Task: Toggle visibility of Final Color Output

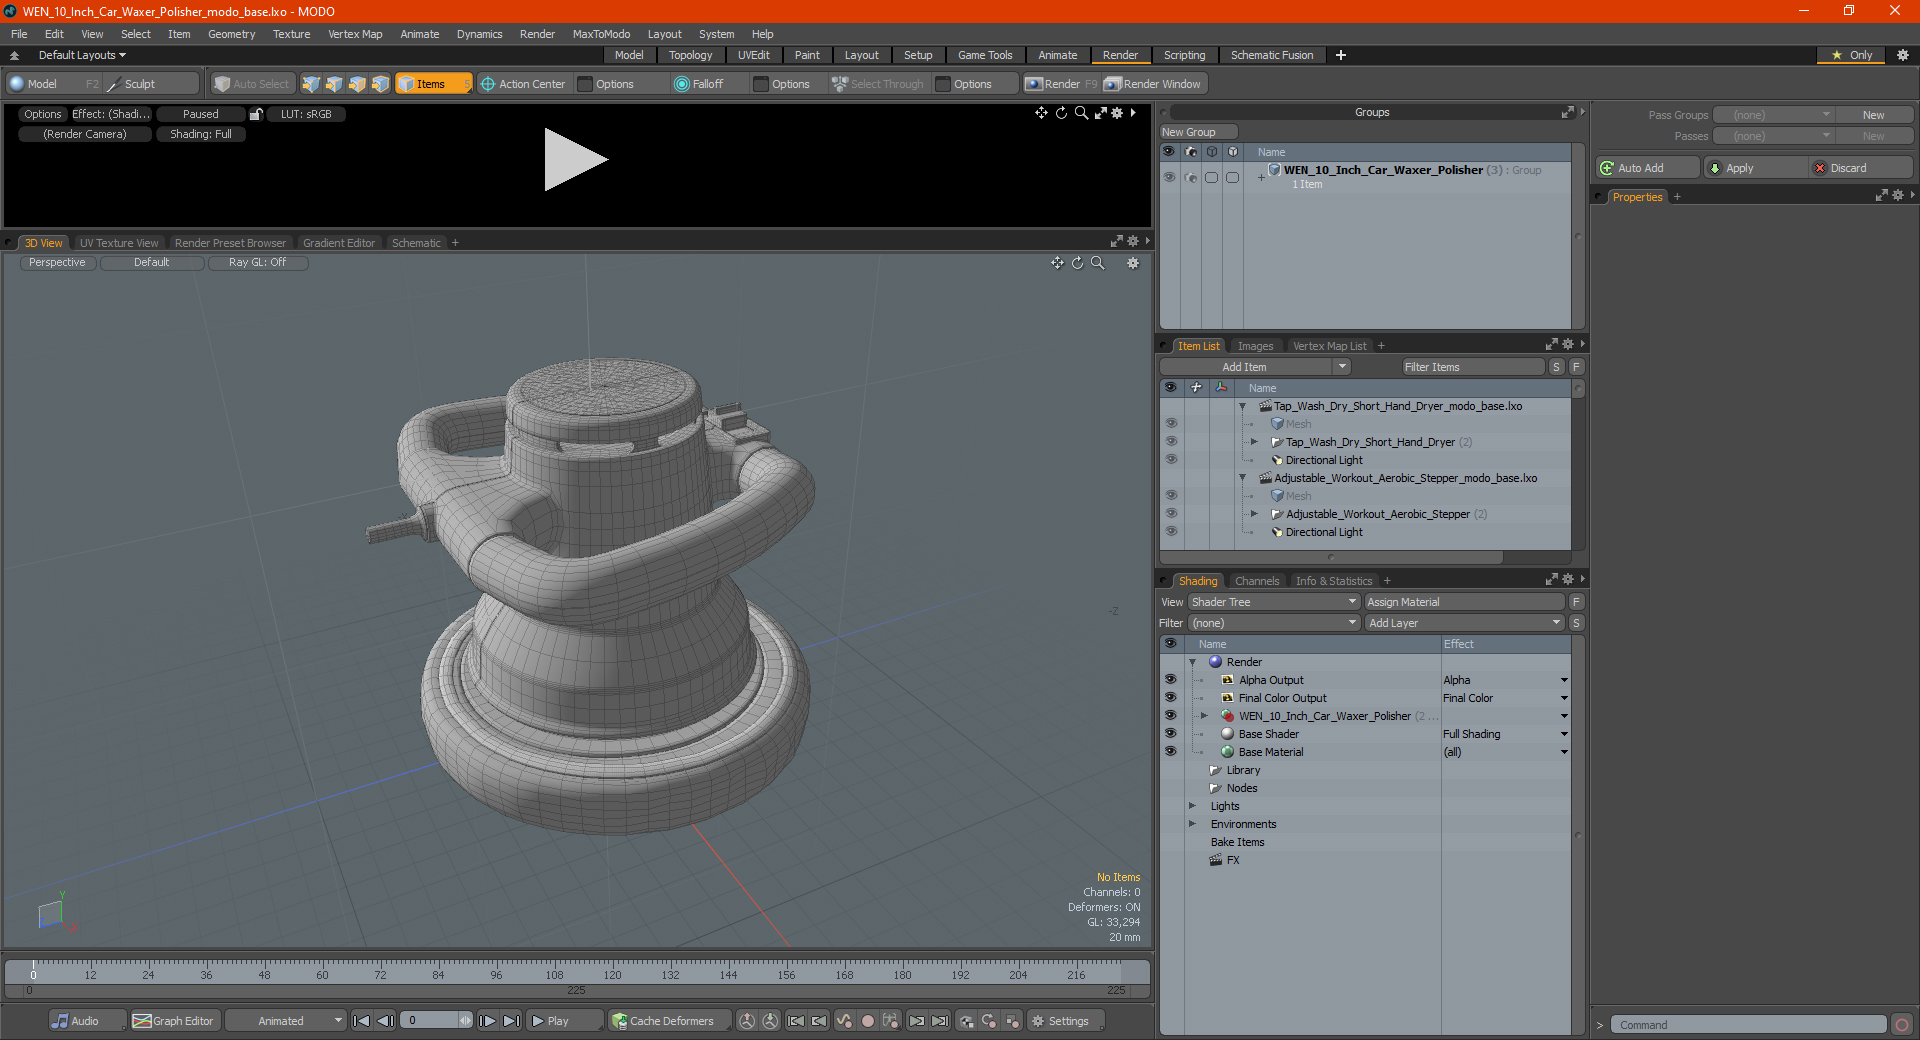Action: [x=1170, y=698]
